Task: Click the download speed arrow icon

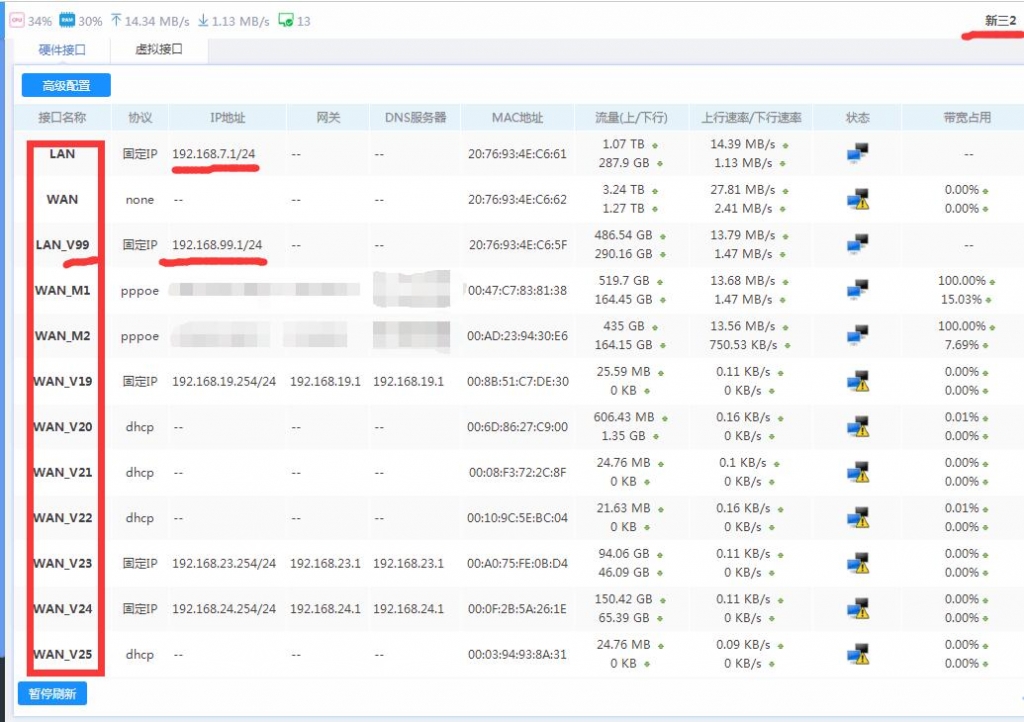Action: coord(203,20)
